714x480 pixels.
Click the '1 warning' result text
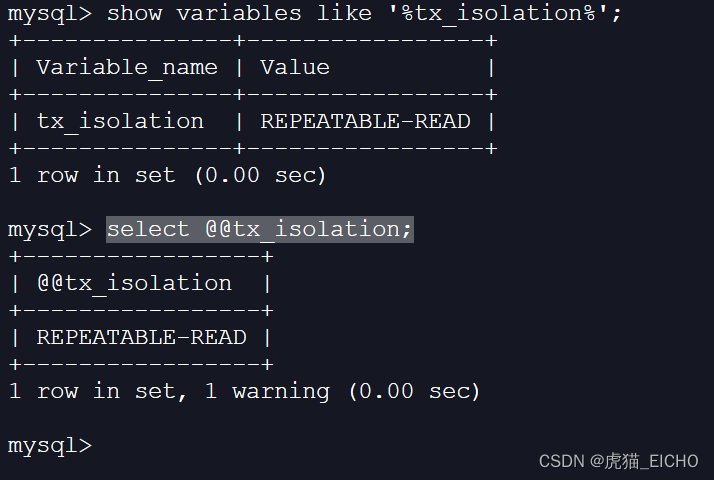click(267, 392)
